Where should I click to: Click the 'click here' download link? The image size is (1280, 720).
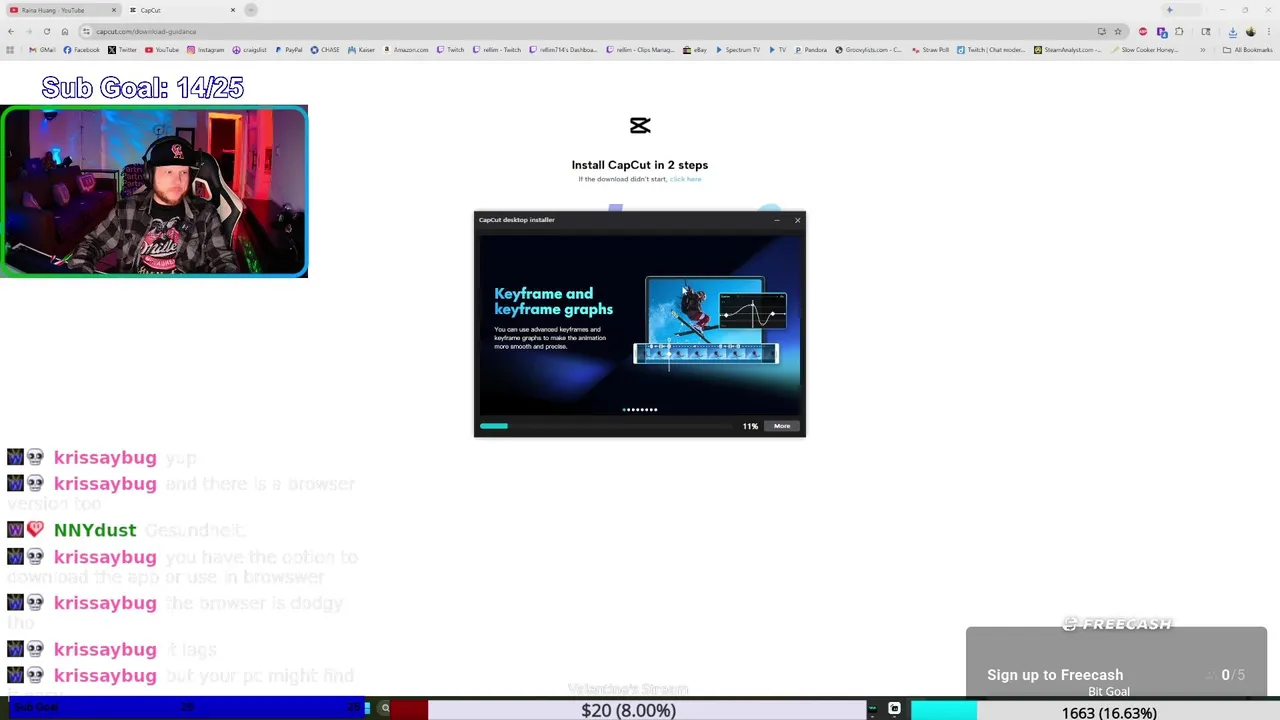(x=685, y=179)
